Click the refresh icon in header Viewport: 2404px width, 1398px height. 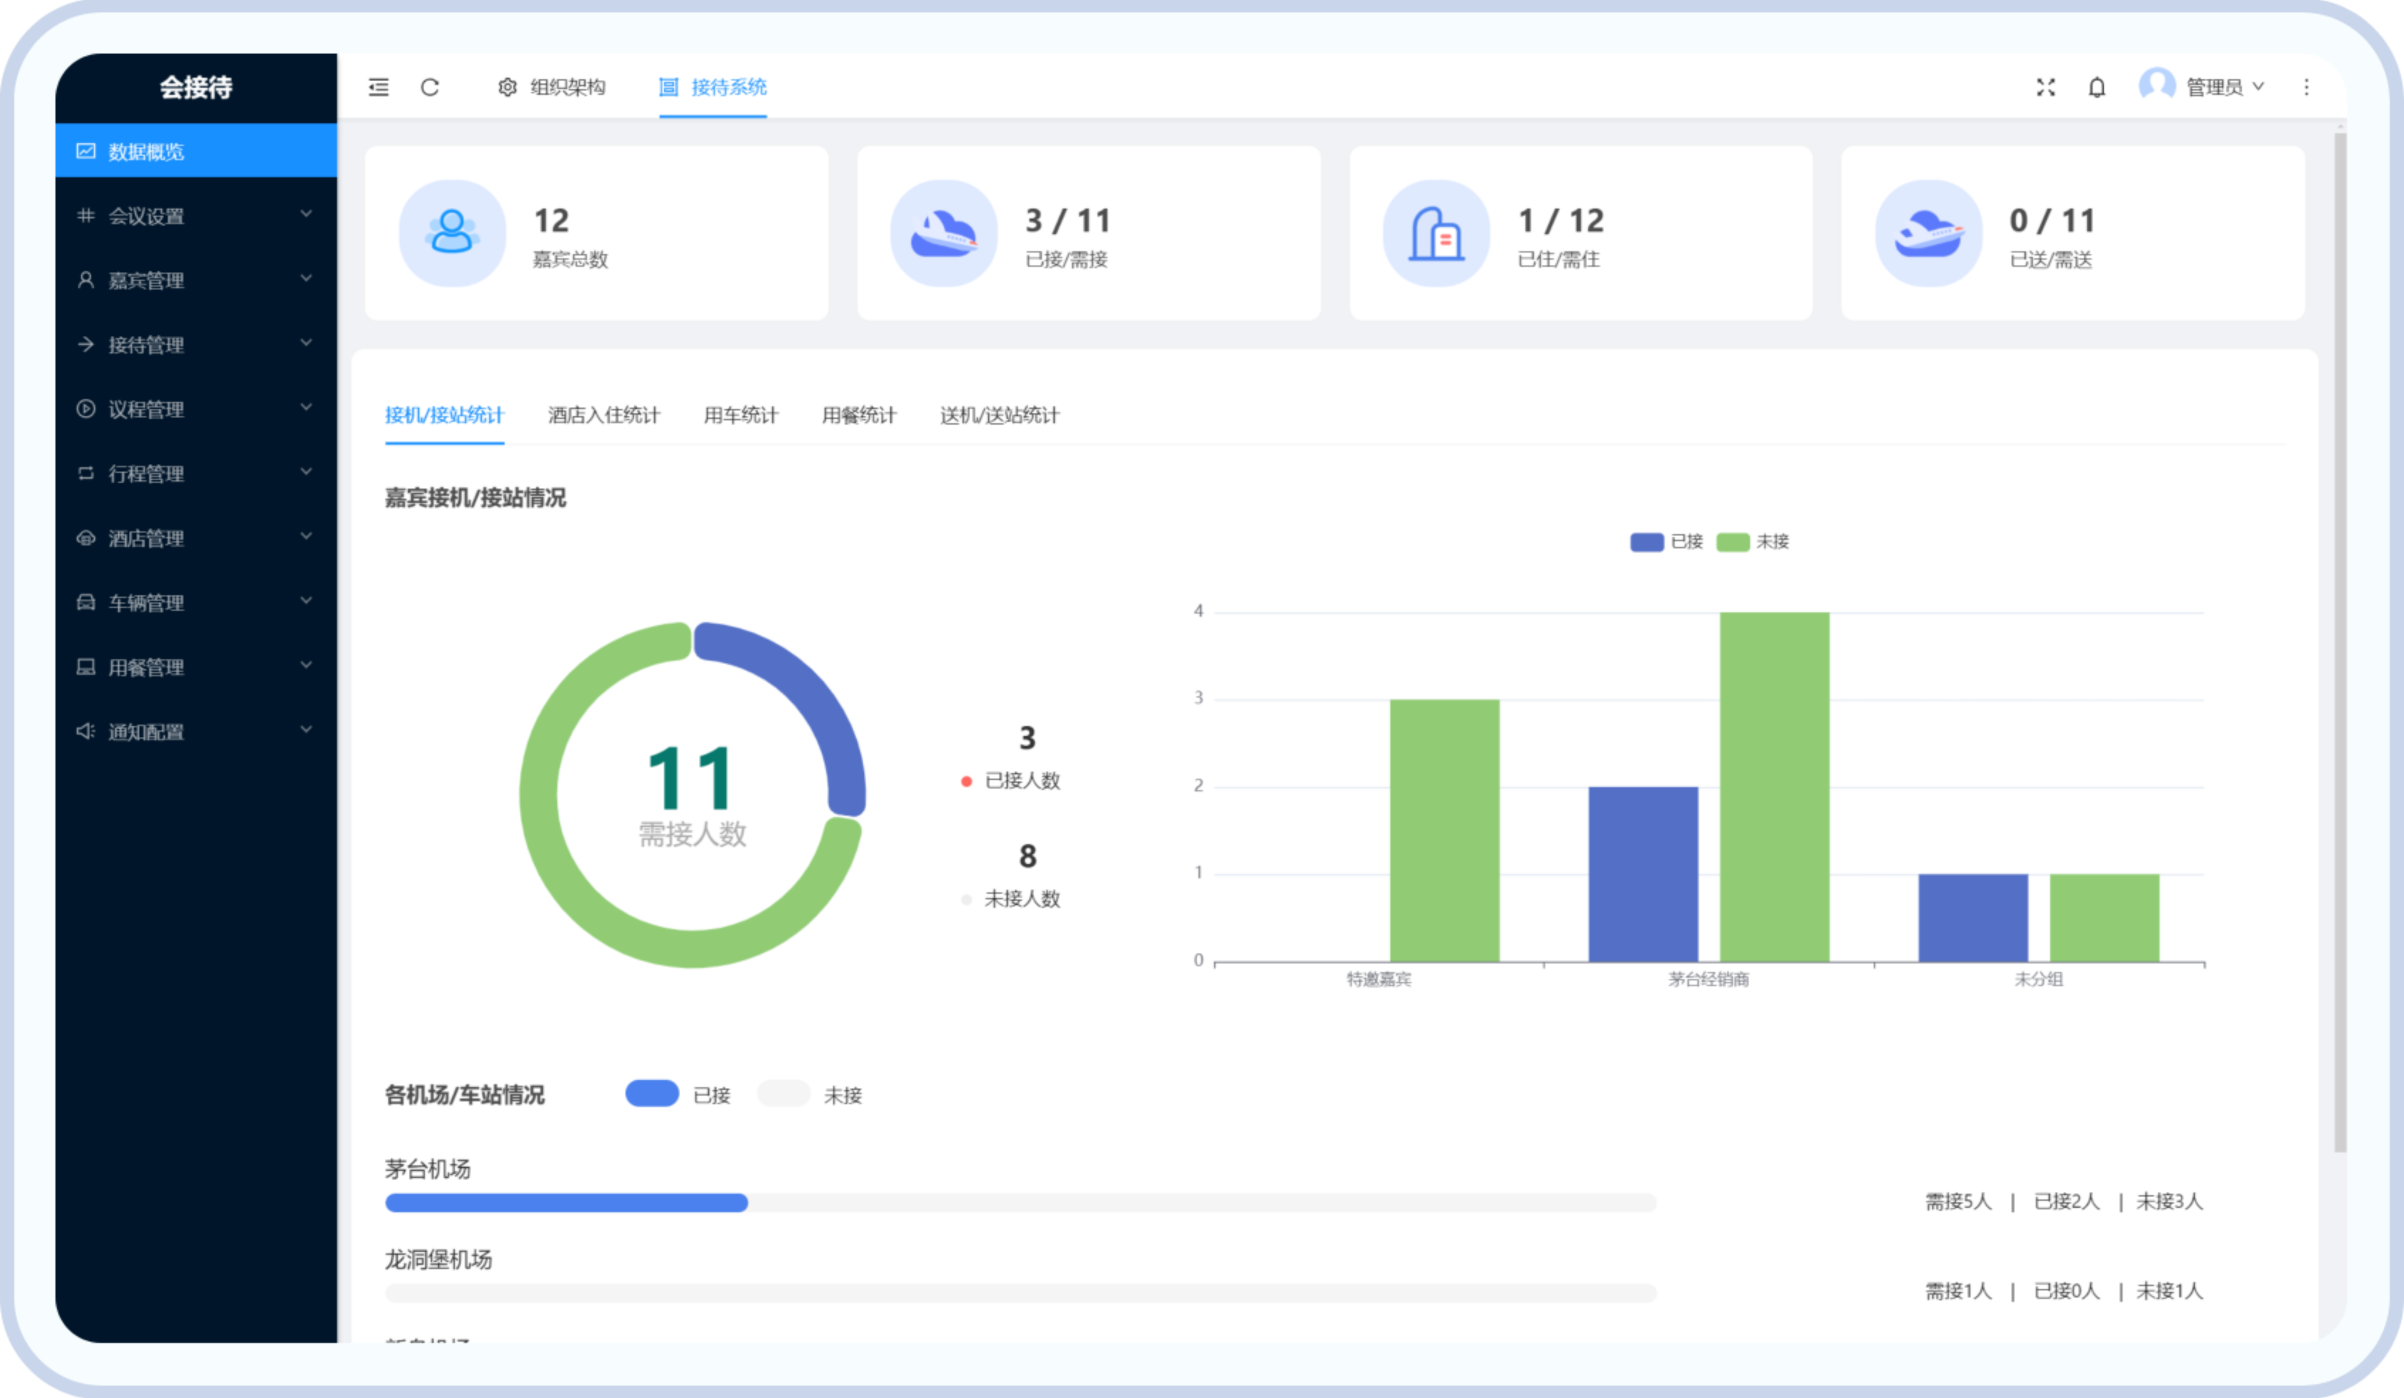430,87
